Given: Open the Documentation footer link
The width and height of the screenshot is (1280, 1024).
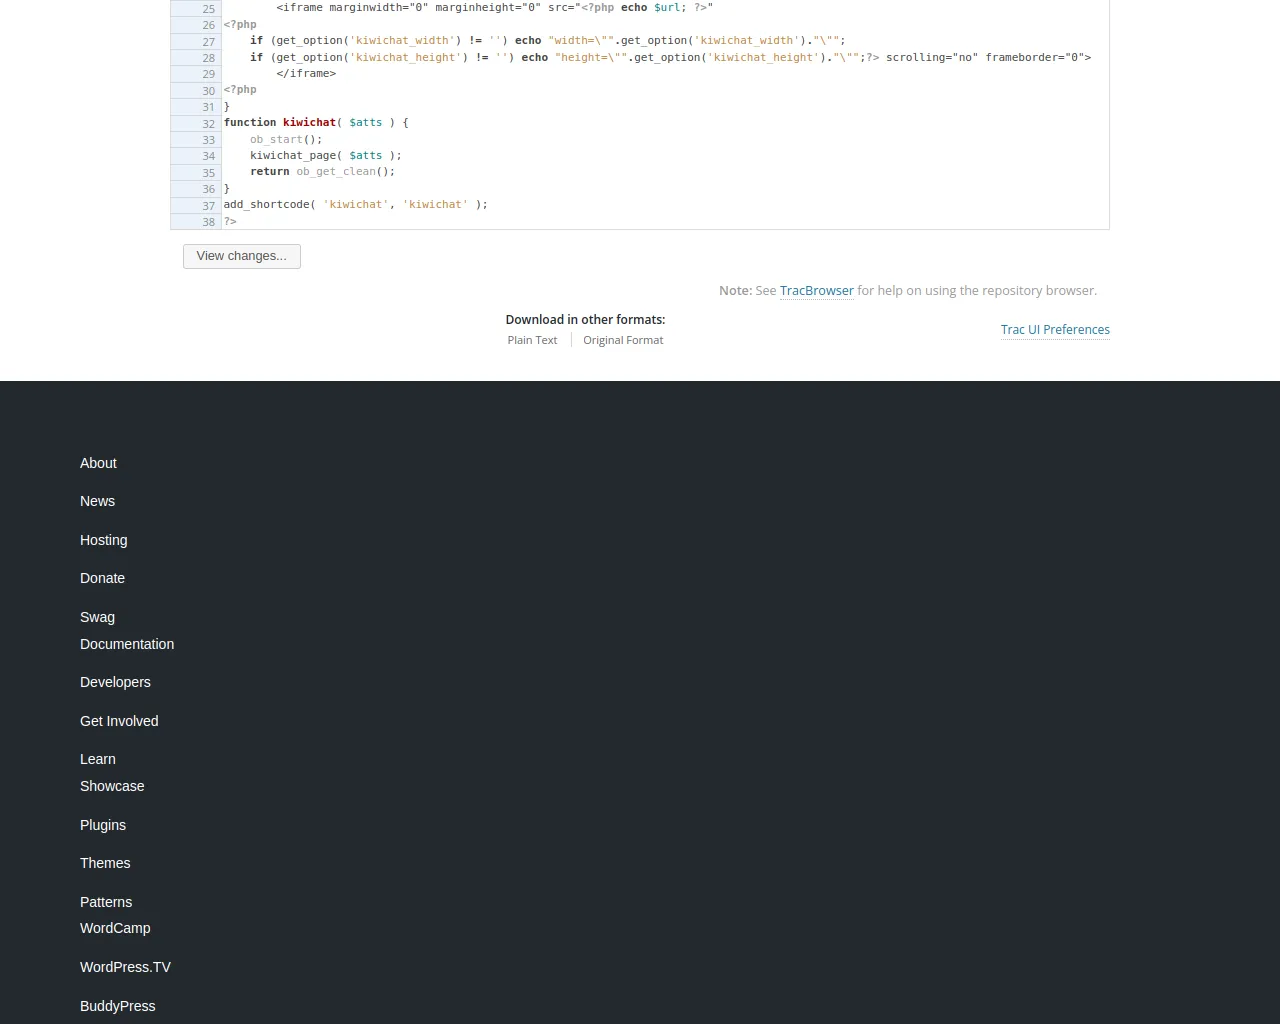Looking at the screenshot, I should pyautogui.click(x=127, y=644).
